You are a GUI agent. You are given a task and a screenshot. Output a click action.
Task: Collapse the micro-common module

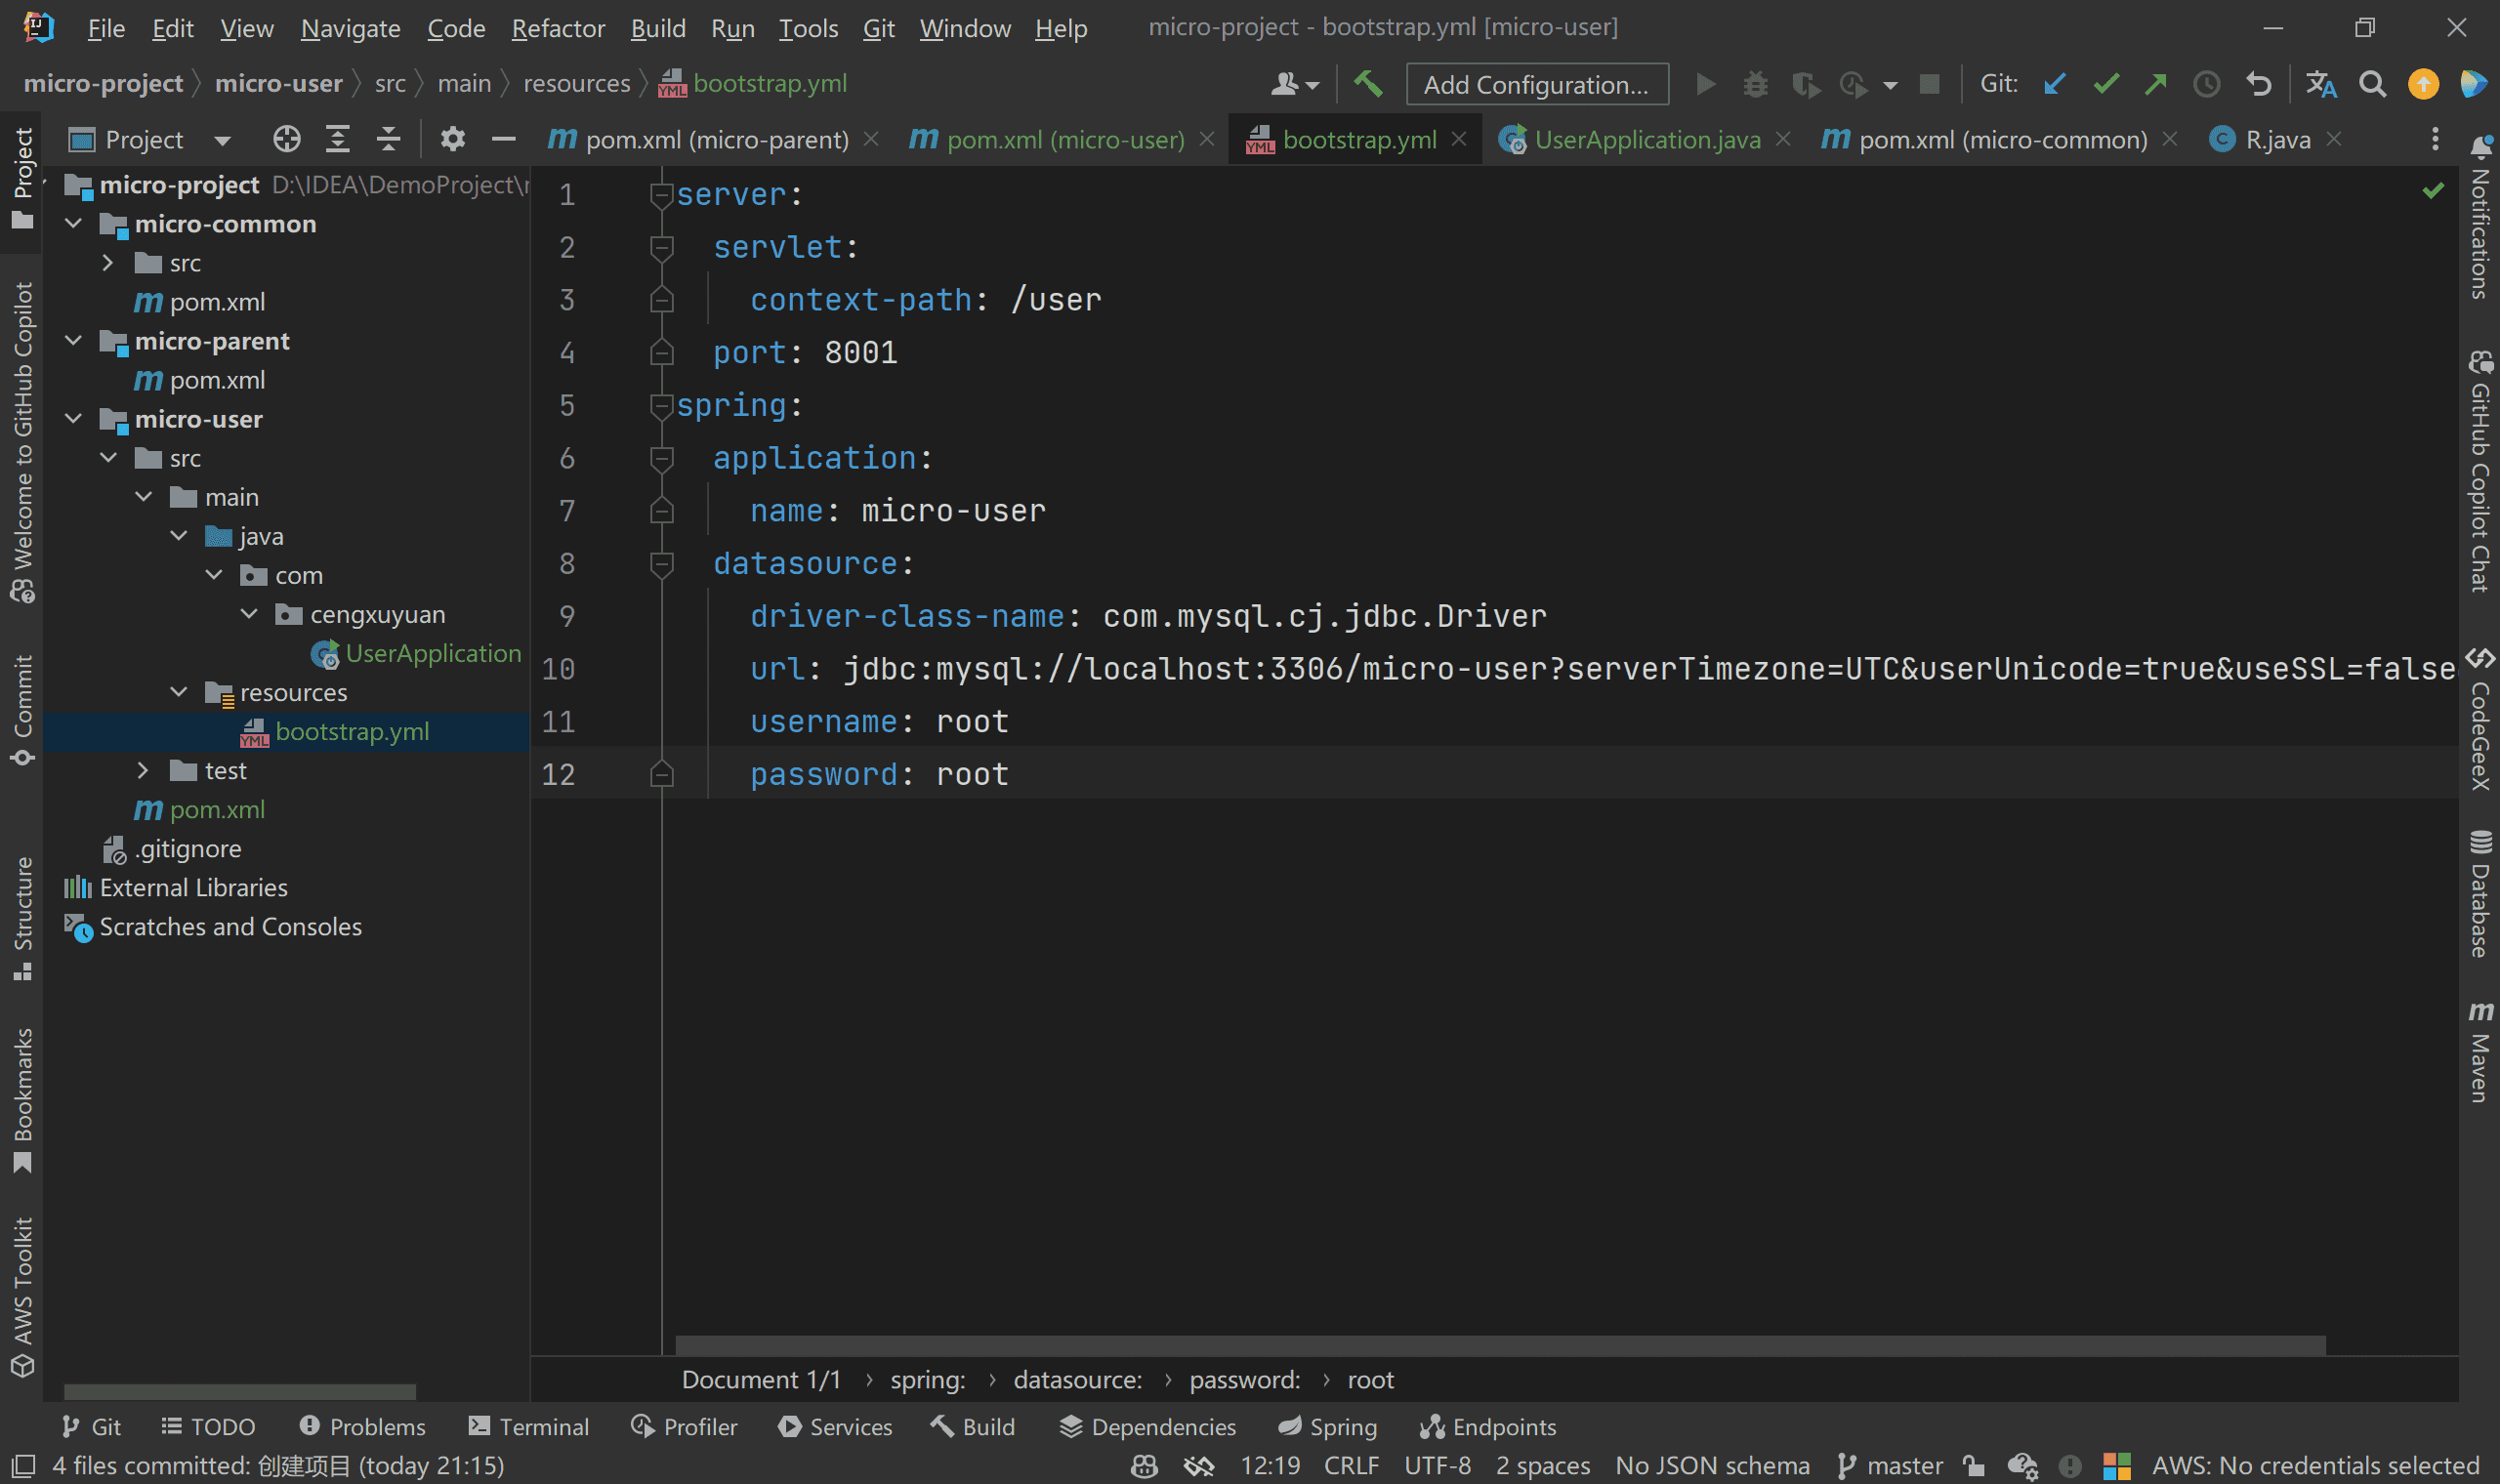tap(73, 223)
